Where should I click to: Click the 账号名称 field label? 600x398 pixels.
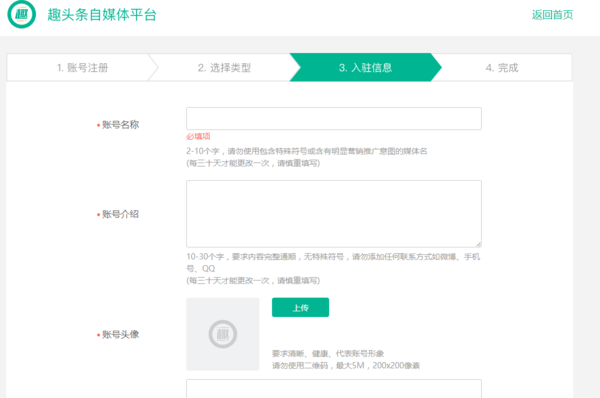(120, 125)
